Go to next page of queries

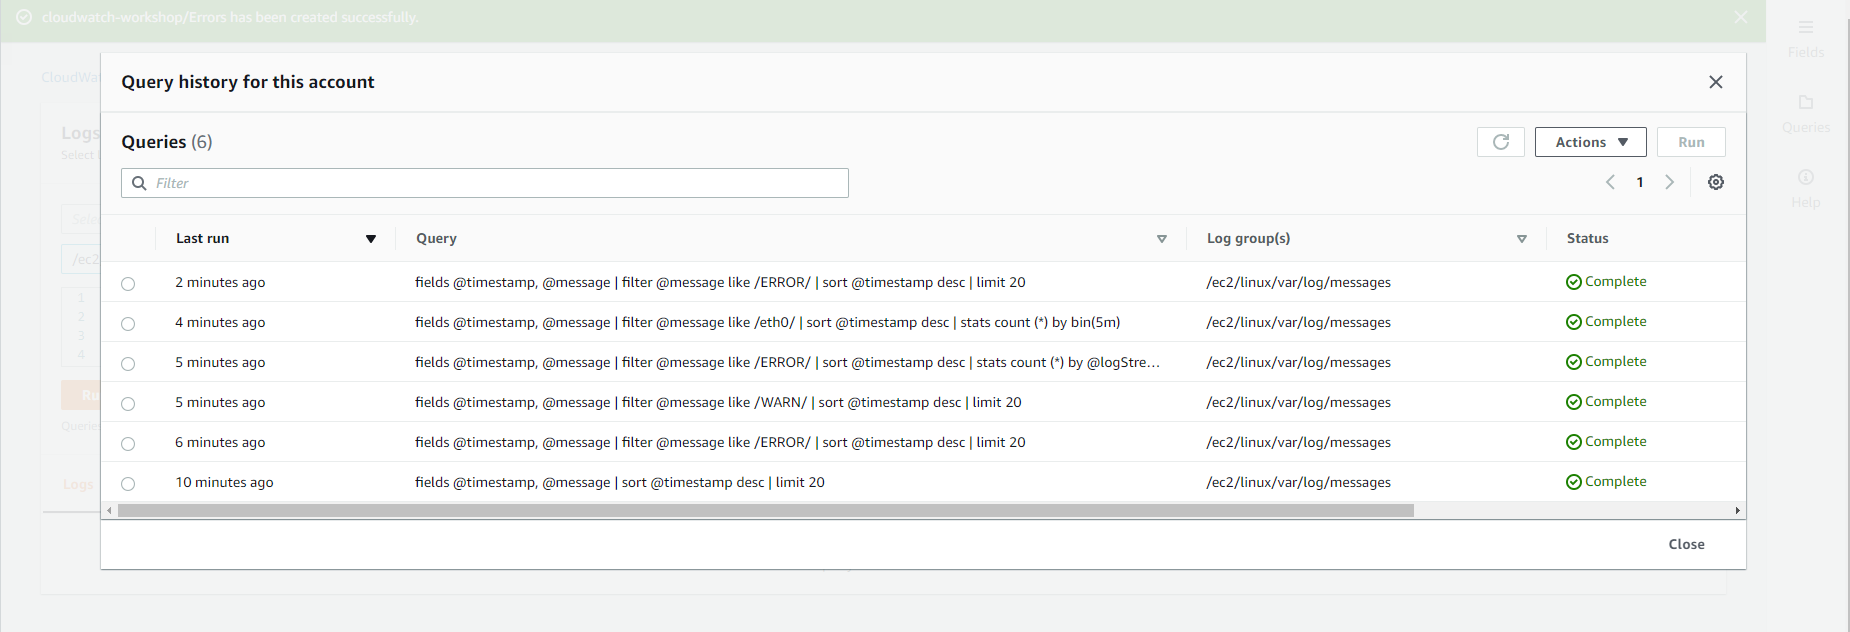click(1669, 182)
